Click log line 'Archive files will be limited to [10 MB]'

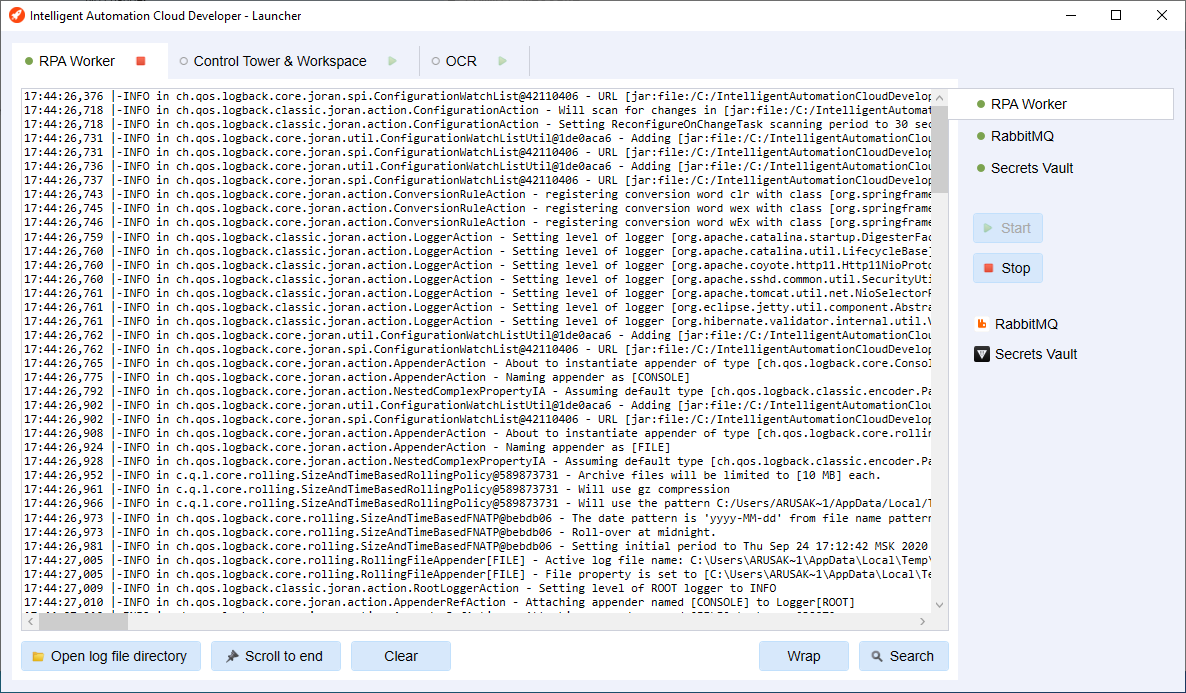pyautogui.click(x=452, y=475)
